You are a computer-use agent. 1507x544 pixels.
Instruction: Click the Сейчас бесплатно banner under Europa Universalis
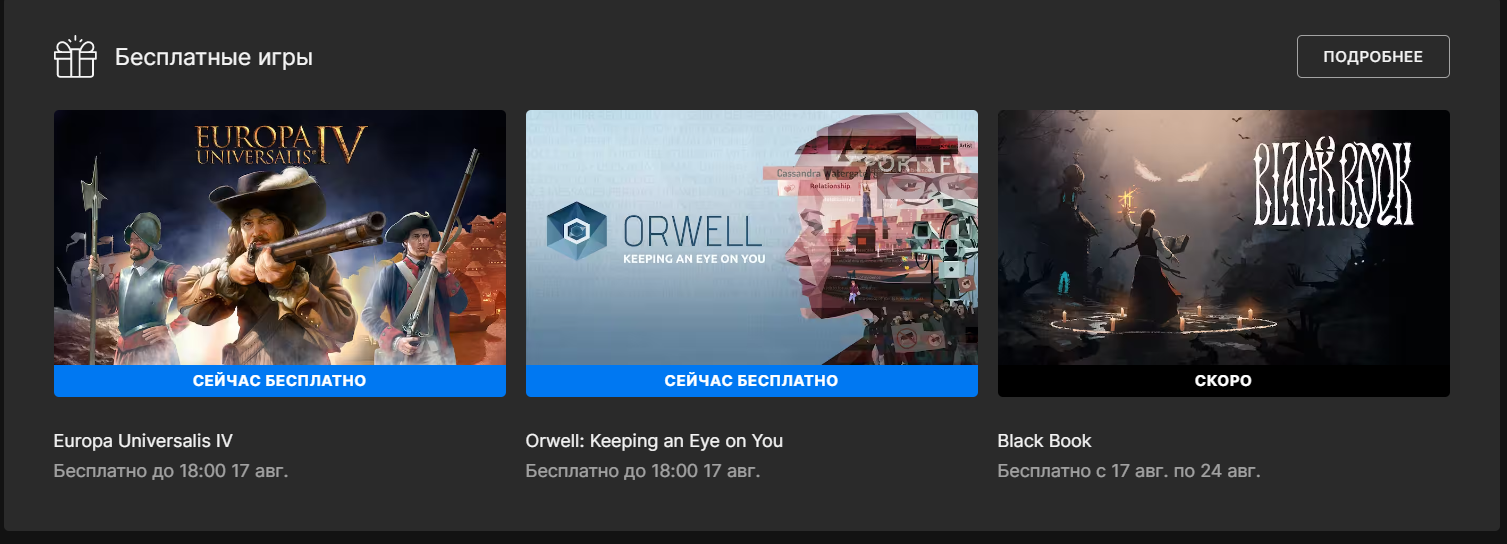[x=280, y=381]
